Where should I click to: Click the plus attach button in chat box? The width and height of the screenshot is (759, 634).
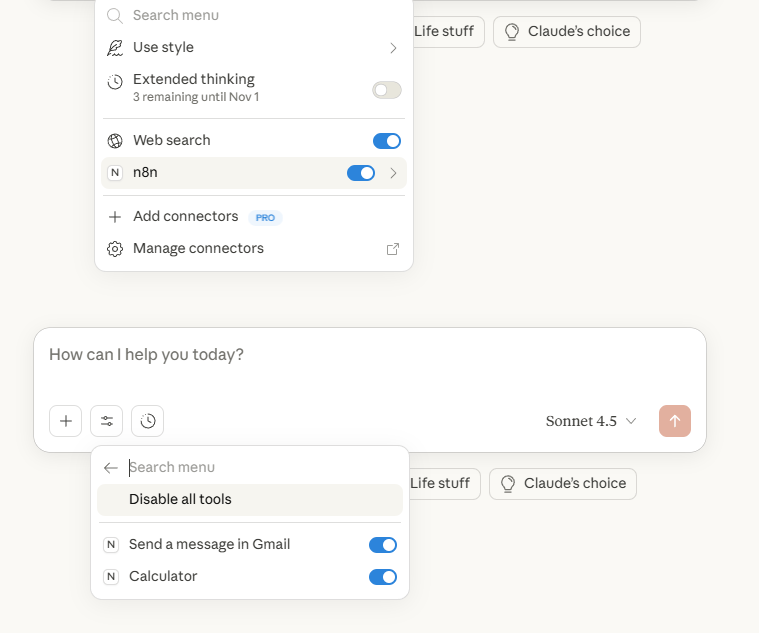(x=65, y=421)
